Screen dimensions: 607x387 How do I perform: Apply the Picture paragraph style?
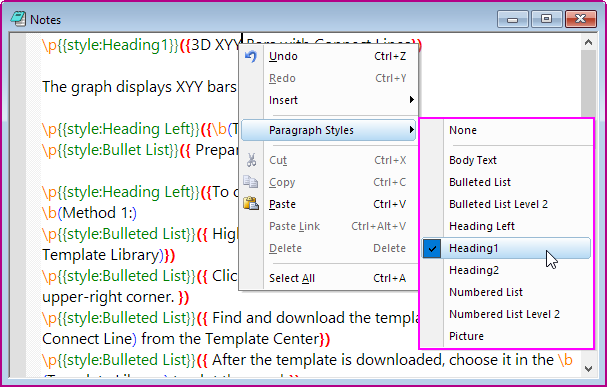[x=506, y=336]
